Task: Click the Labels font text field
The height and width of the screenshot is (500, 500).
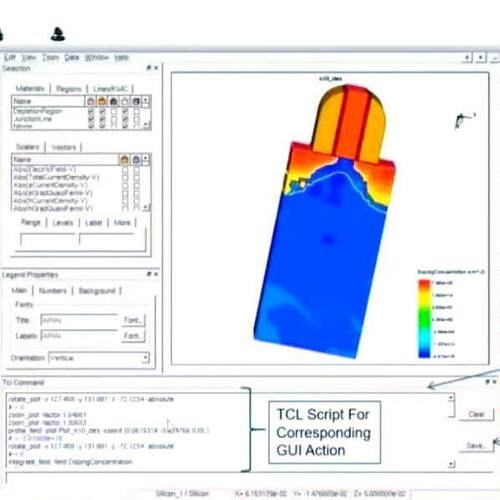Action: 79,336
